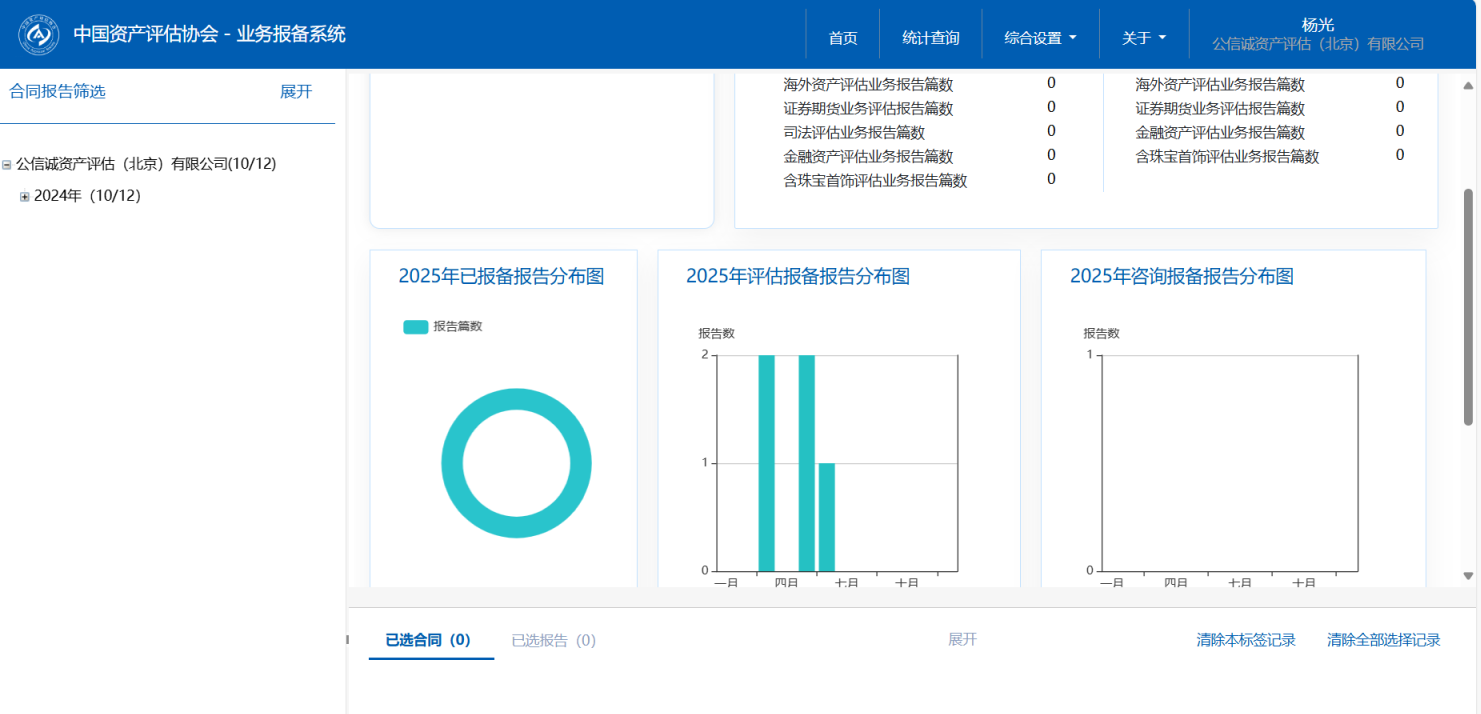The image size is (1481, 714).
Task: Expand the 2024年 tree node
Action: (x=25, y=197)
